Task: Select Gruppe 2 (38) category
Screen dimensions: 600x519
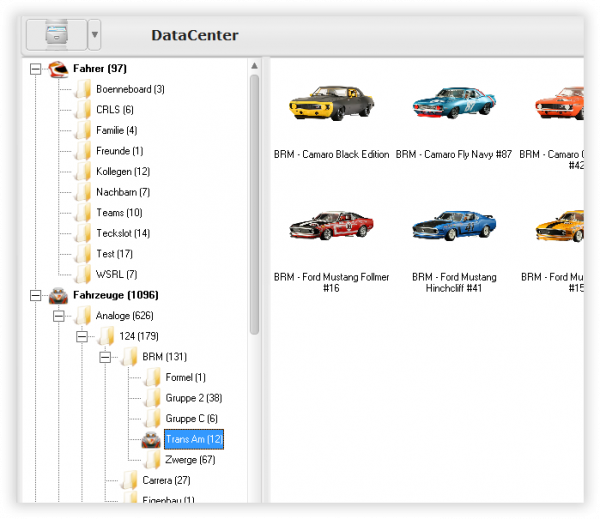Action: tap(194, 398)
